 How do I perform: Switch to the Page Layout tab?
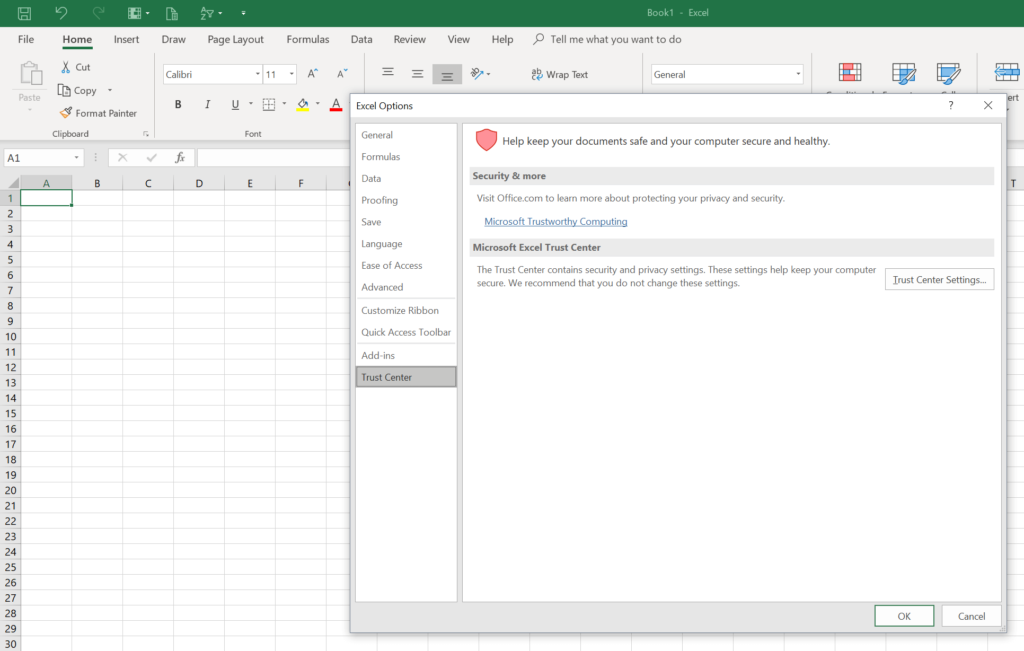point(236,39)
